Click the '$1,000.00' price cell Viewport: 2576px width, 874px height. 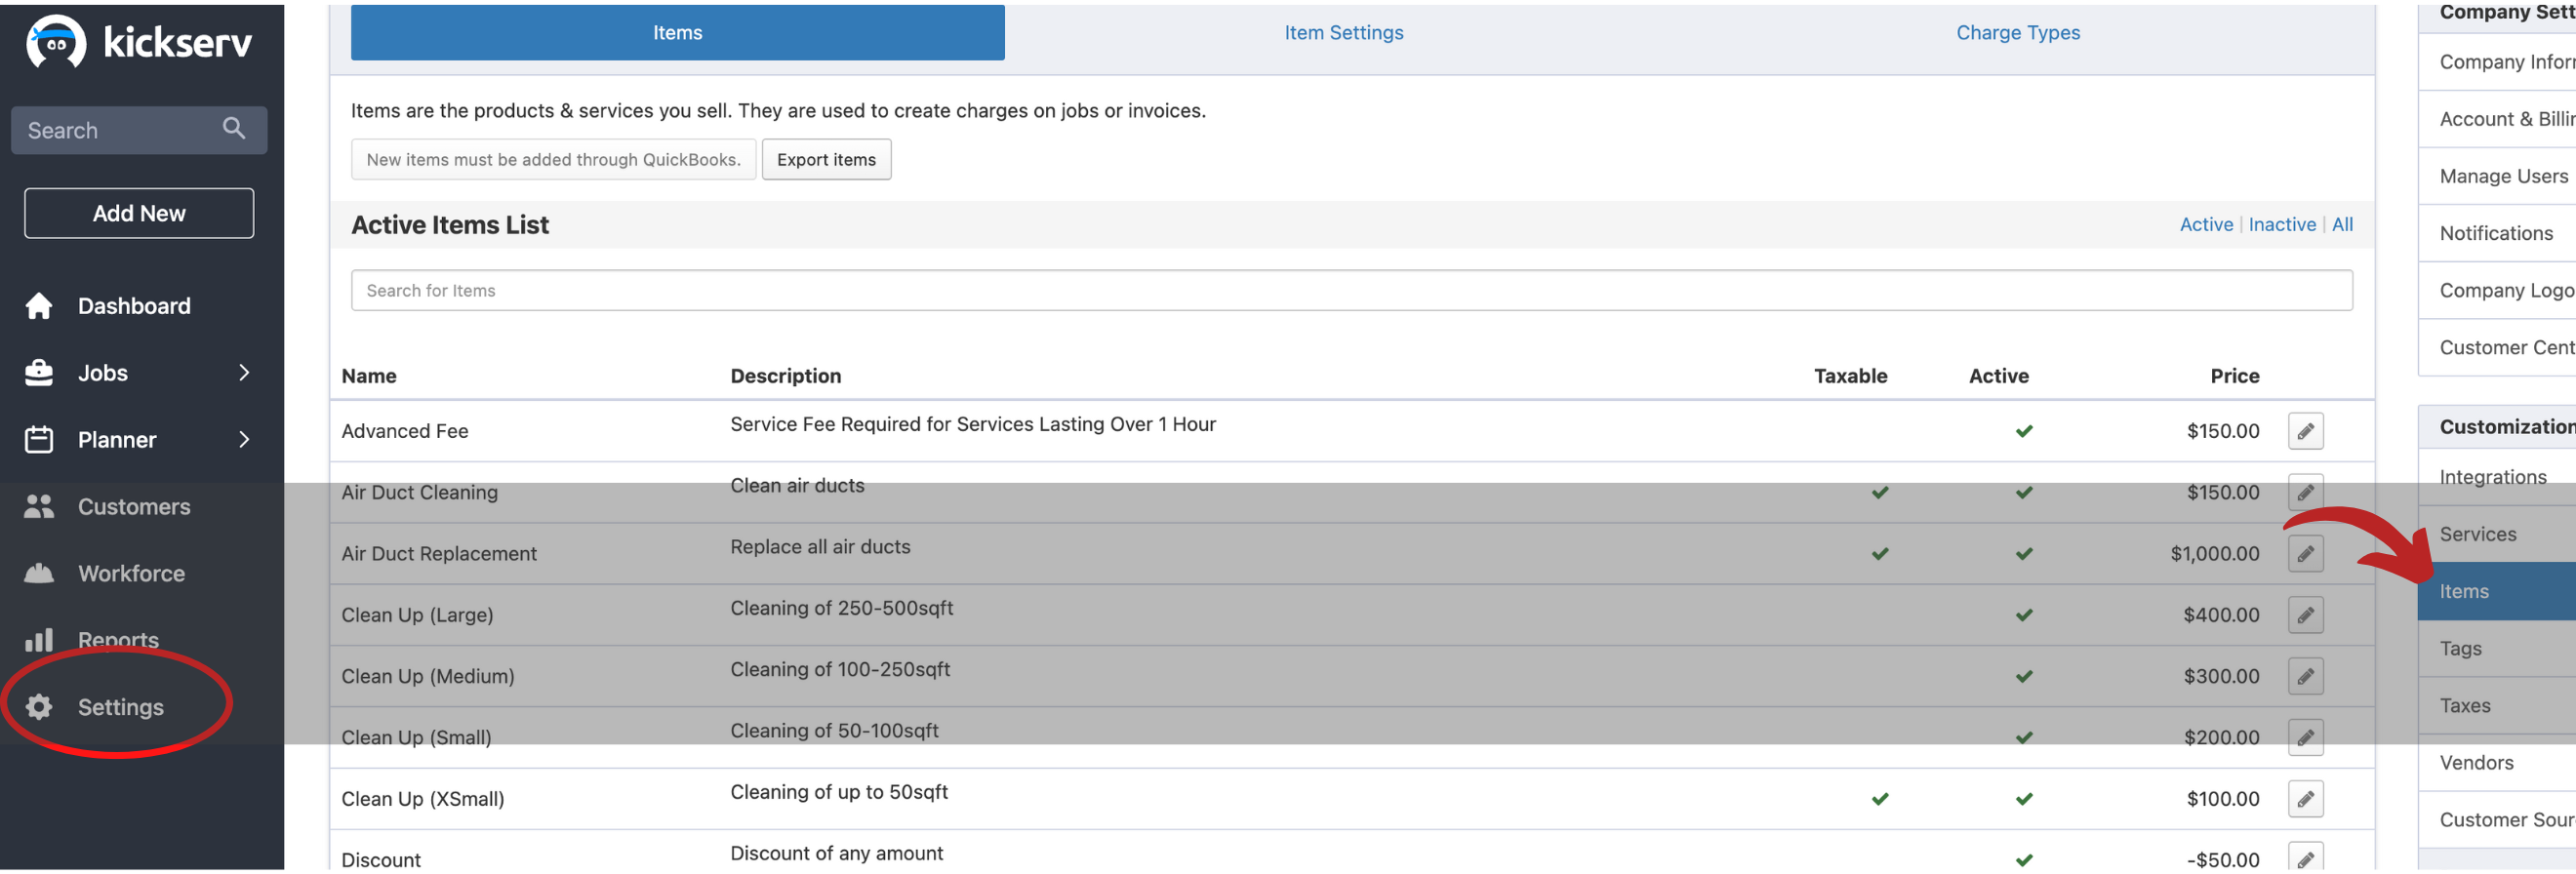[x=2214, y=554]
